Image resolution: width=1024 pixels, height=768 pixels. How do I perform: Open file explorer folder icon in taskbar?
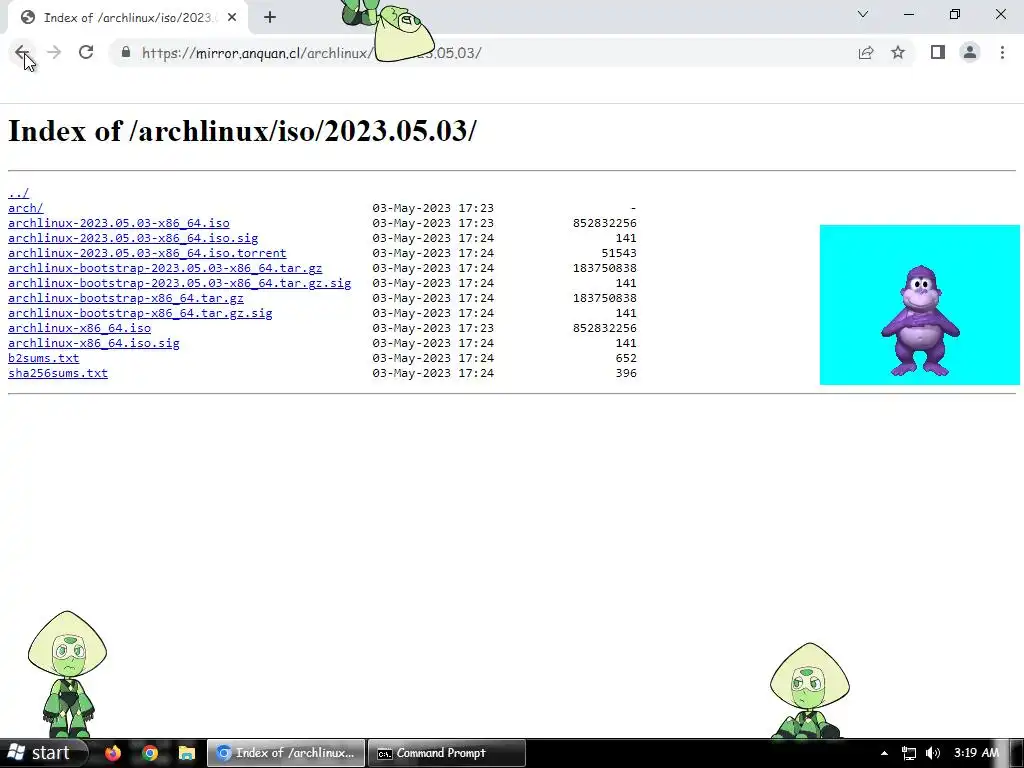187,753
